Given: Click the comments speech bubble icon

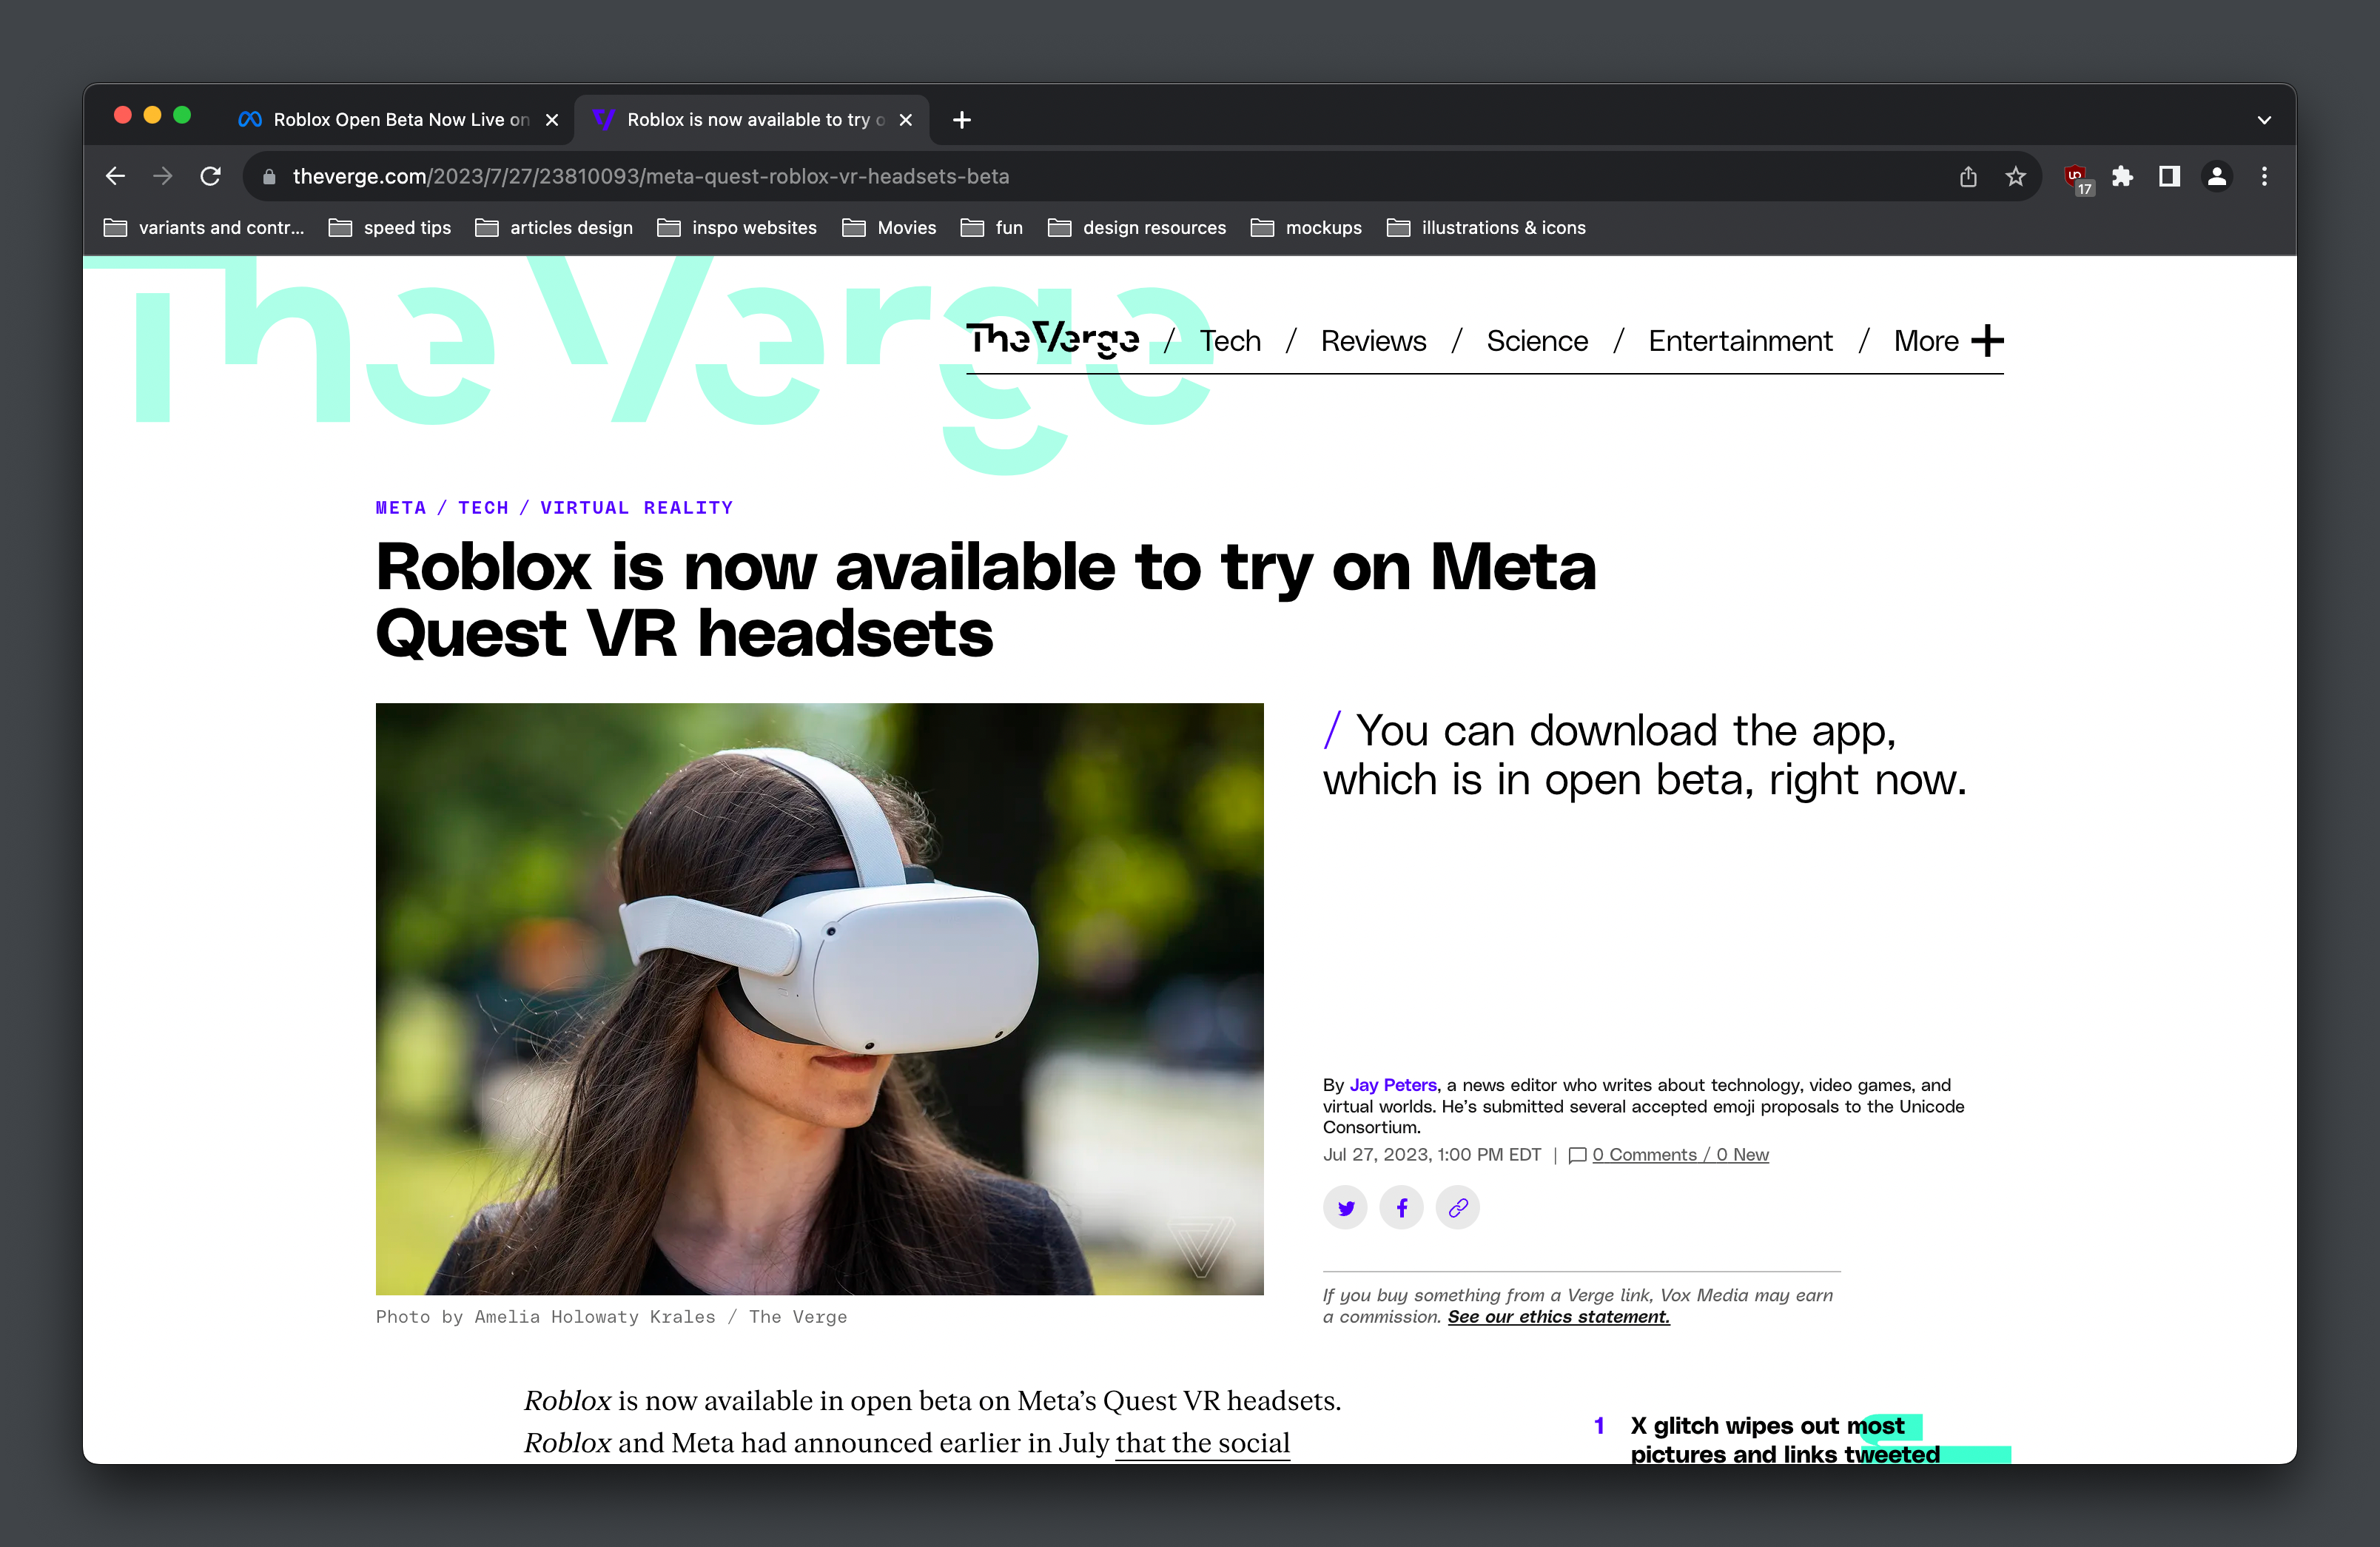Looking at the screenshot, I should (1578, 1155).
